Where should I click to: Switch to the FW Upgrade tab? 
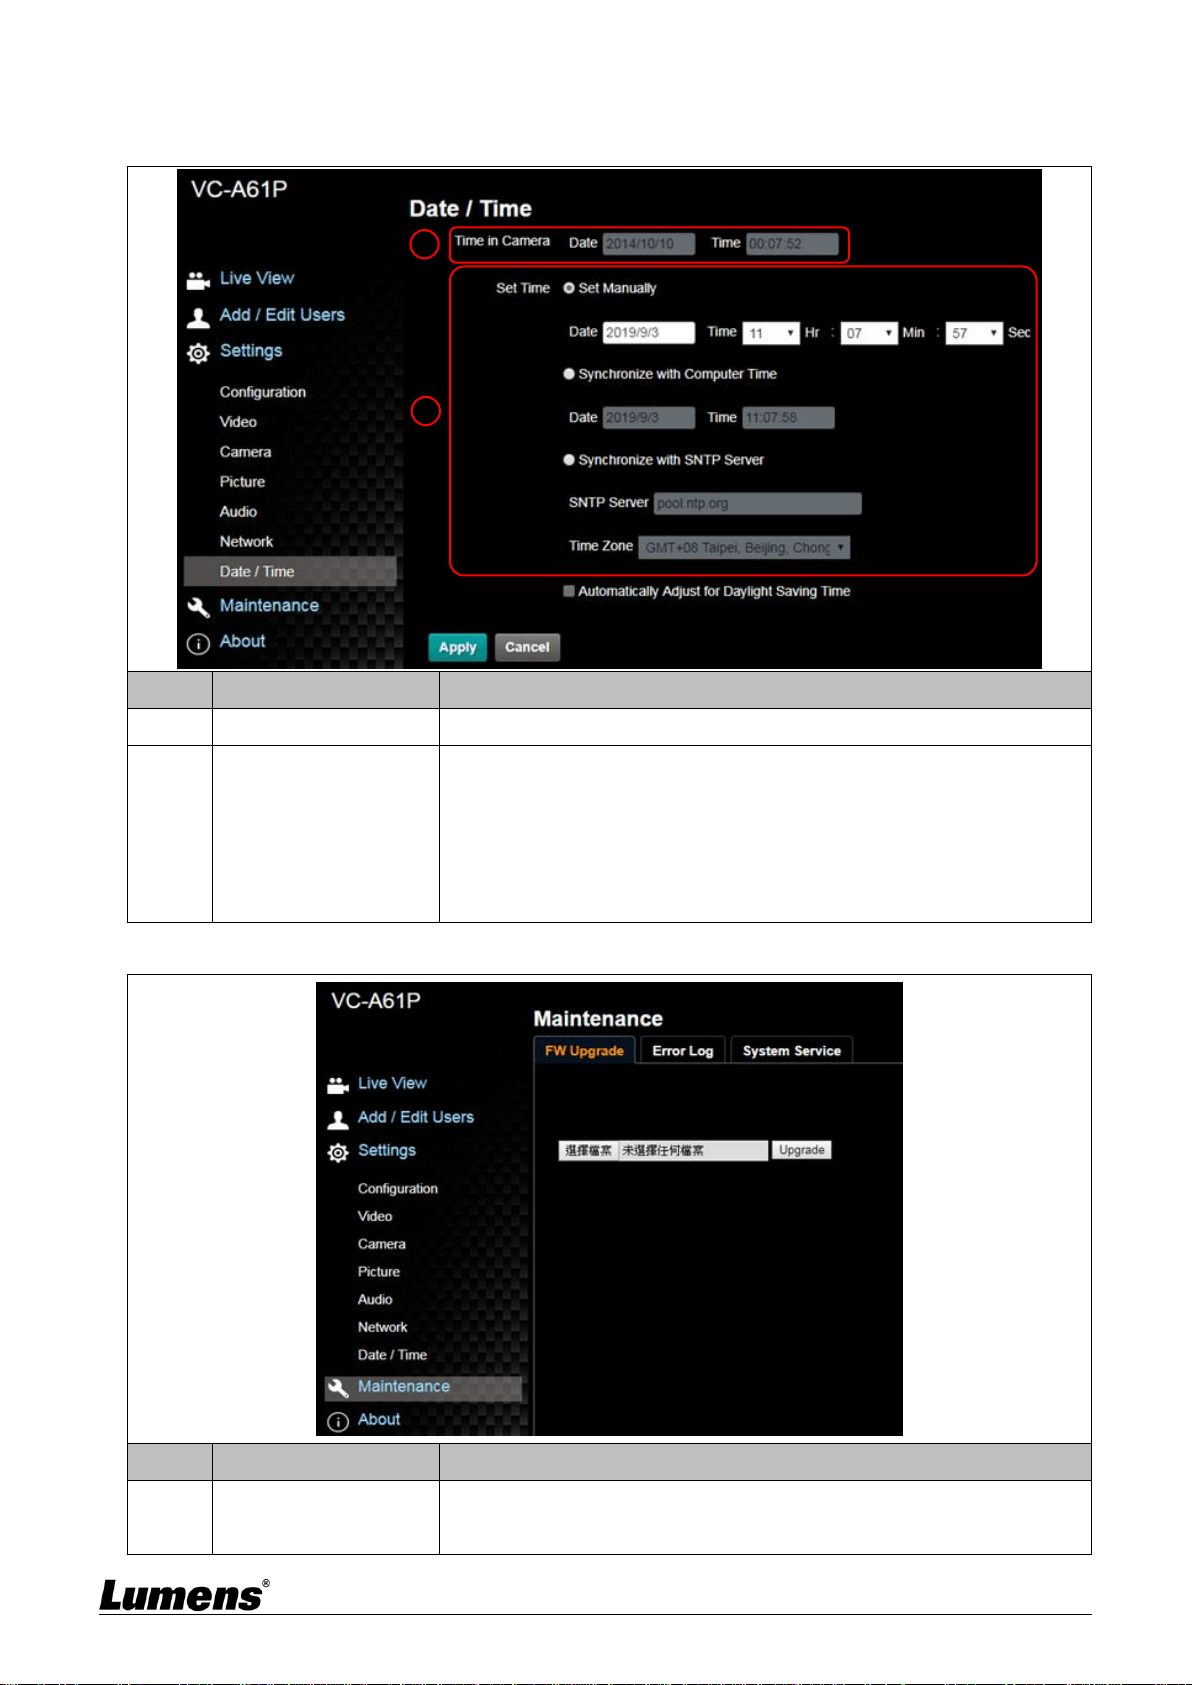pyautogui.click(x=584, y=1051)
